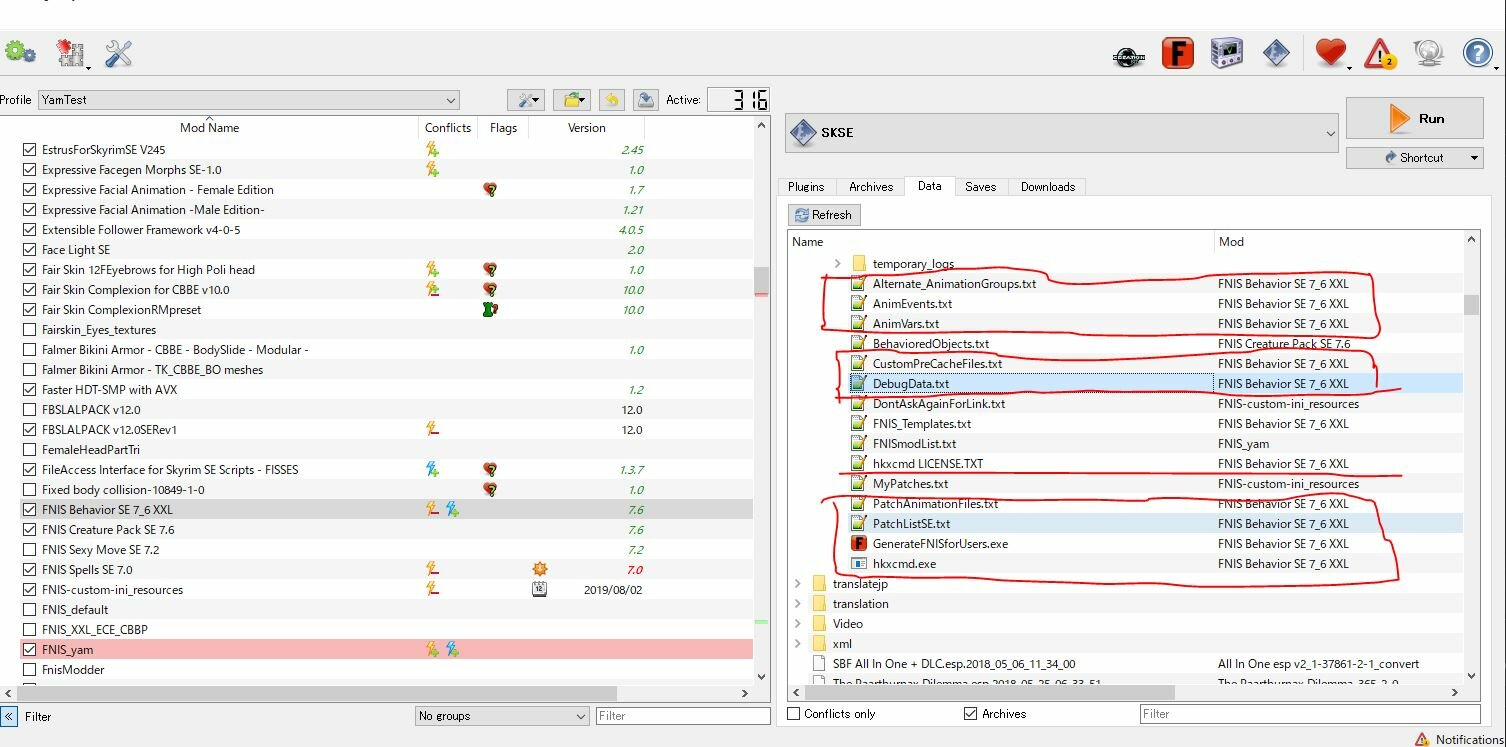This screenshot has height=747, width=1506.
Task: Open the warning triangle problems icon
Action: pos(1380,54)
